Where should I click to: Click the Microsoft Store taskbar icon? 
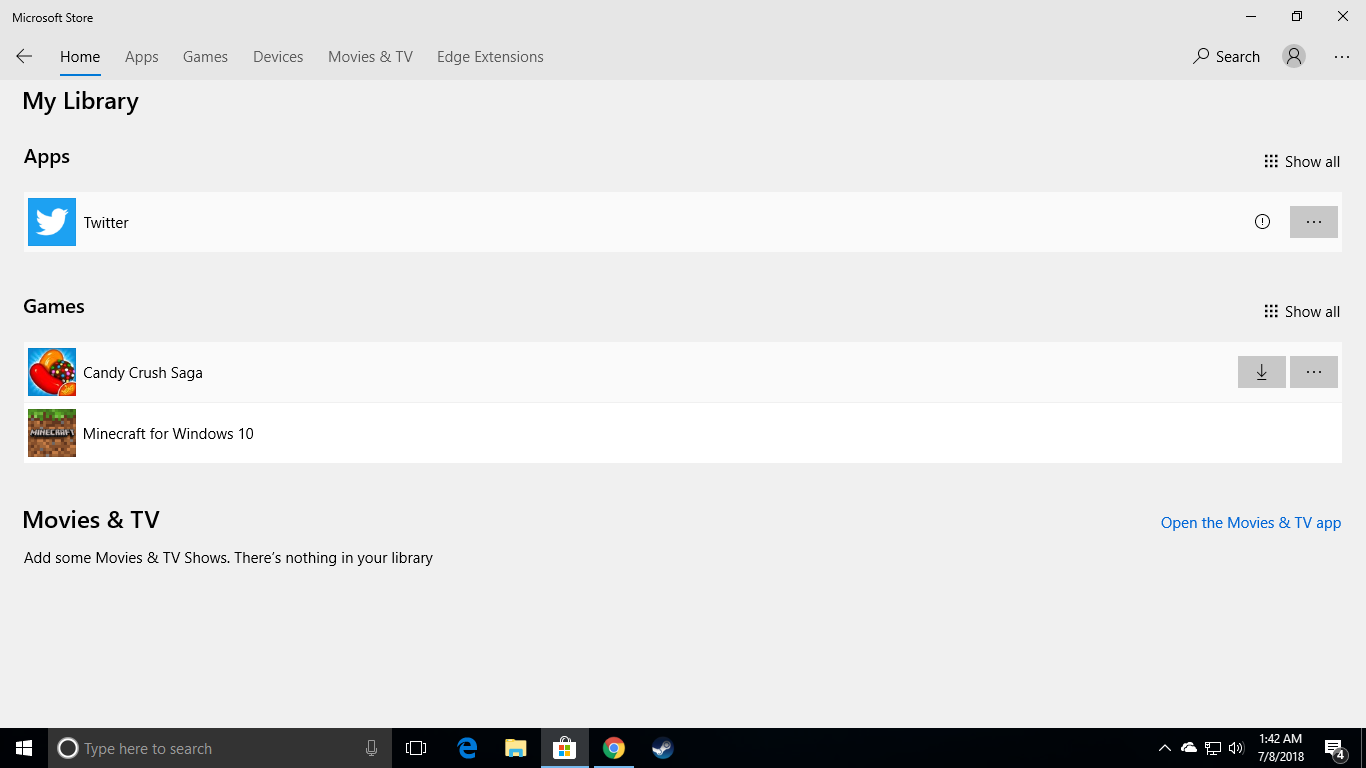point(565,748)
